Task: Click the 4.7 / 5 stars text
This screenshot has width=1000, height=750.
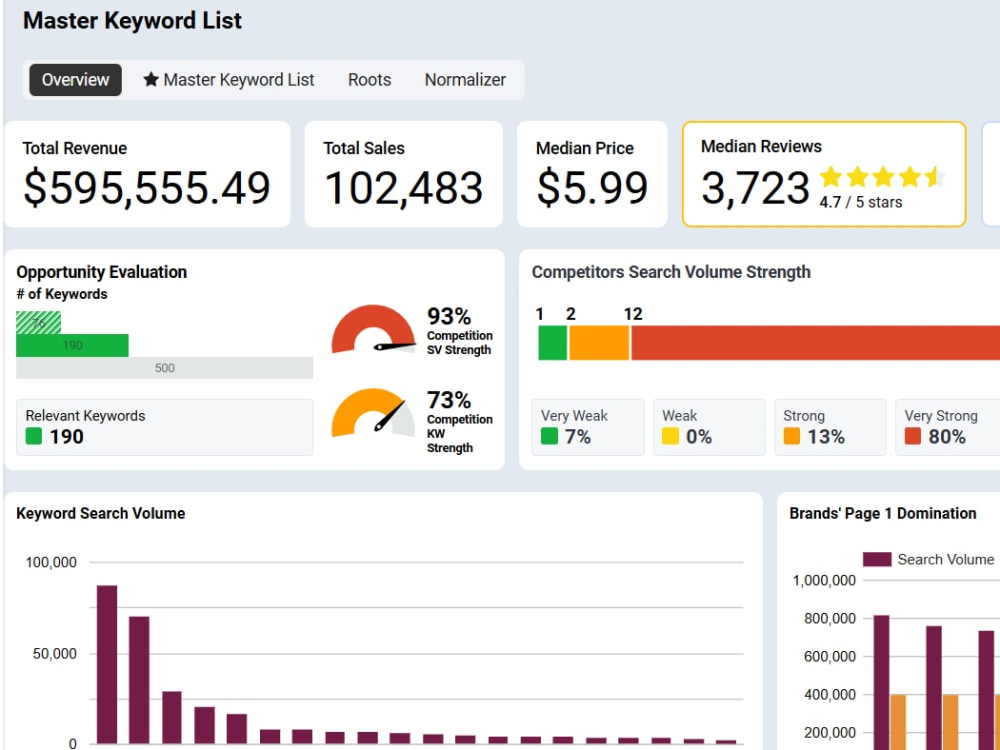Action: click(x=861, y=202)
